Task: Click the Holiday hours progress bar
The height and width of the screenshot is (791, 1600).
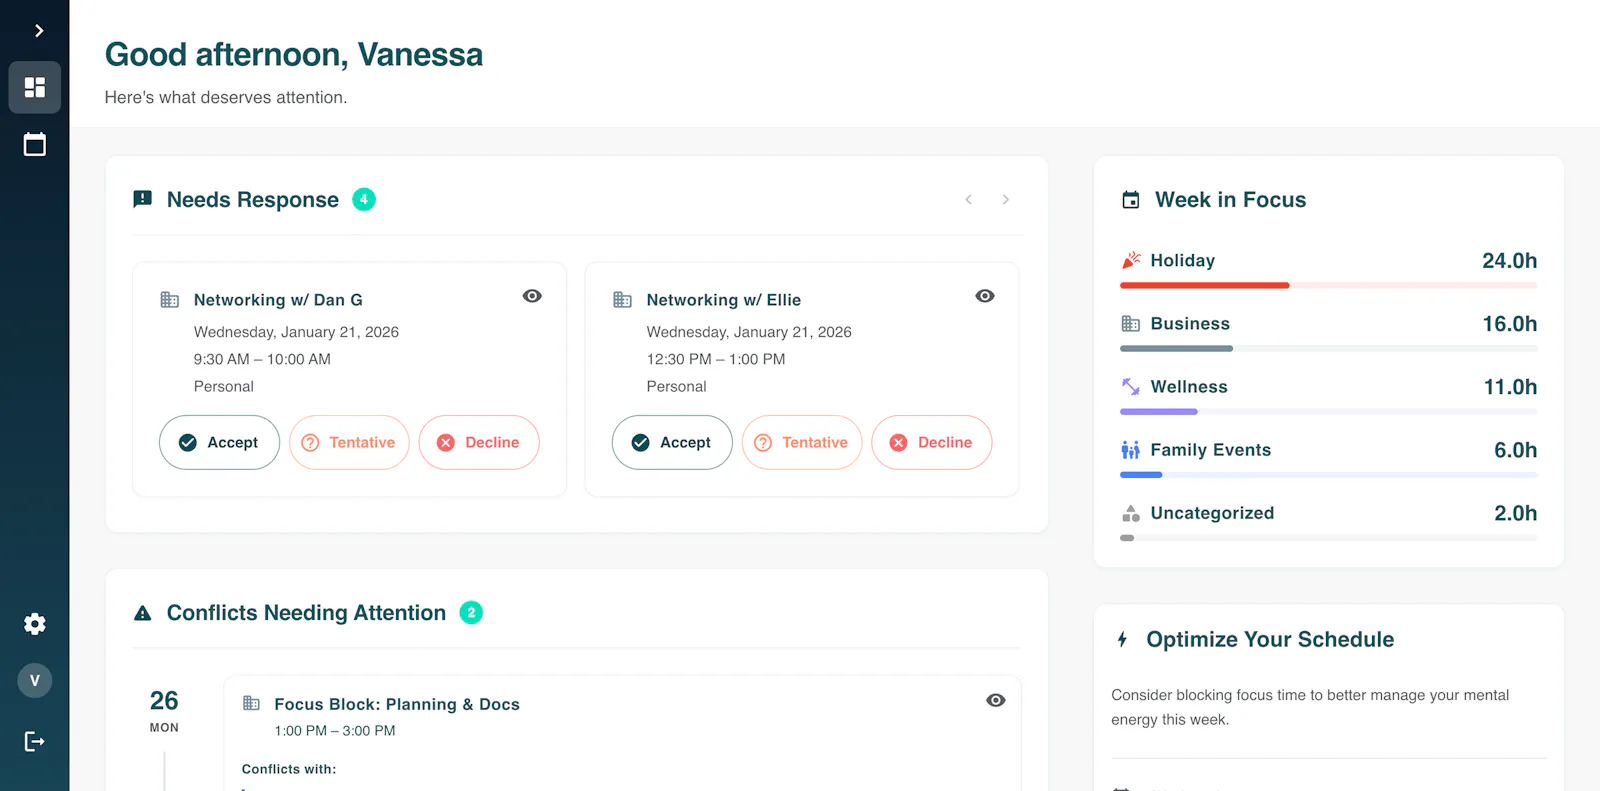Action: 1329,285
